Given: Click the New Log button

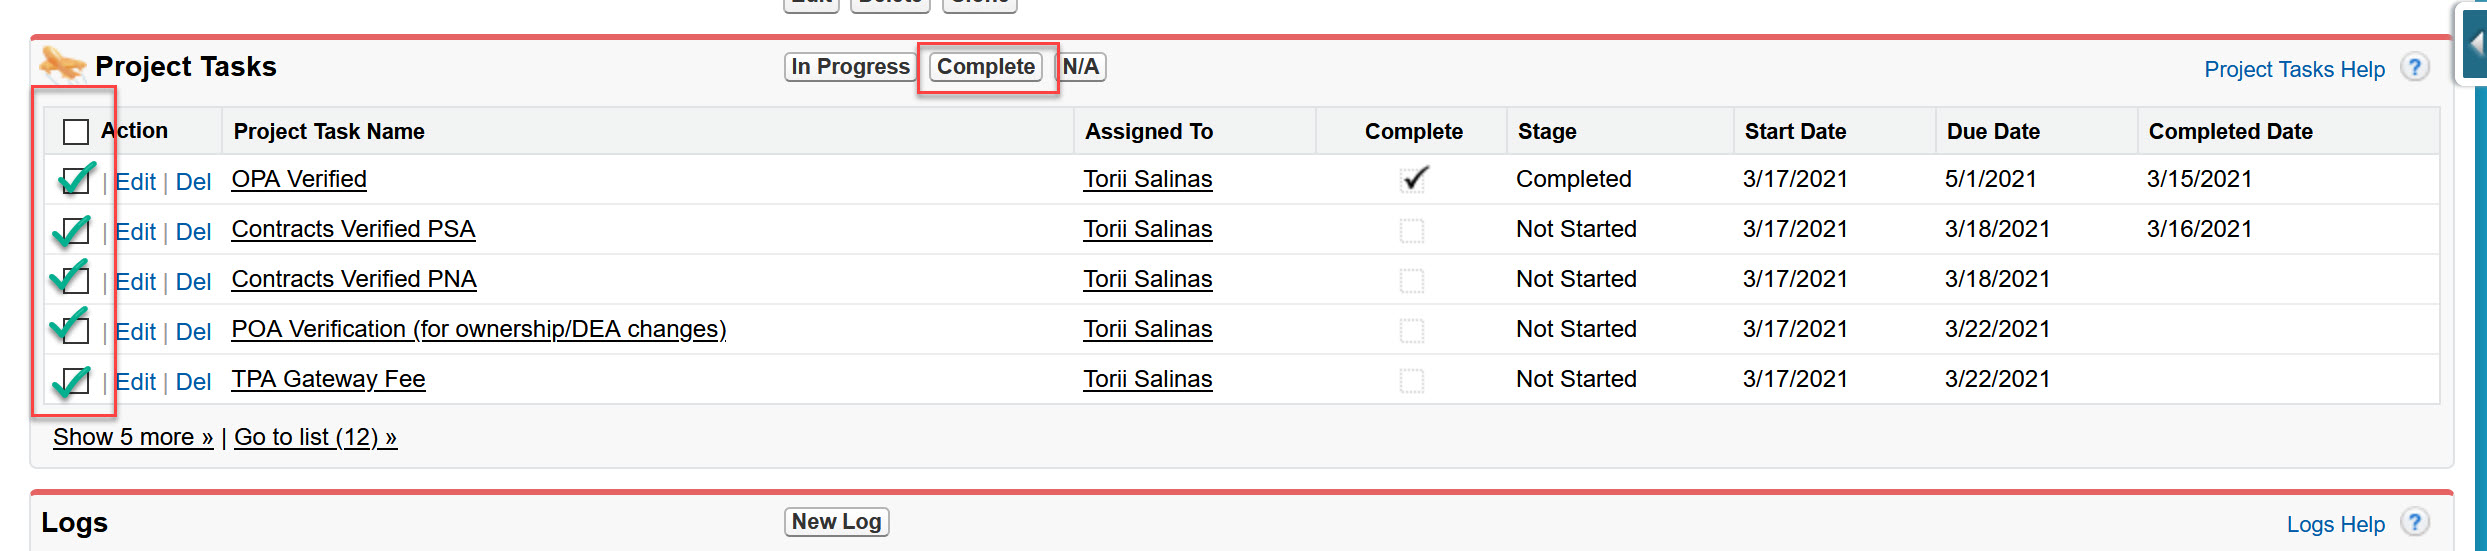Looking at the screenshot, I should [836, 522].
